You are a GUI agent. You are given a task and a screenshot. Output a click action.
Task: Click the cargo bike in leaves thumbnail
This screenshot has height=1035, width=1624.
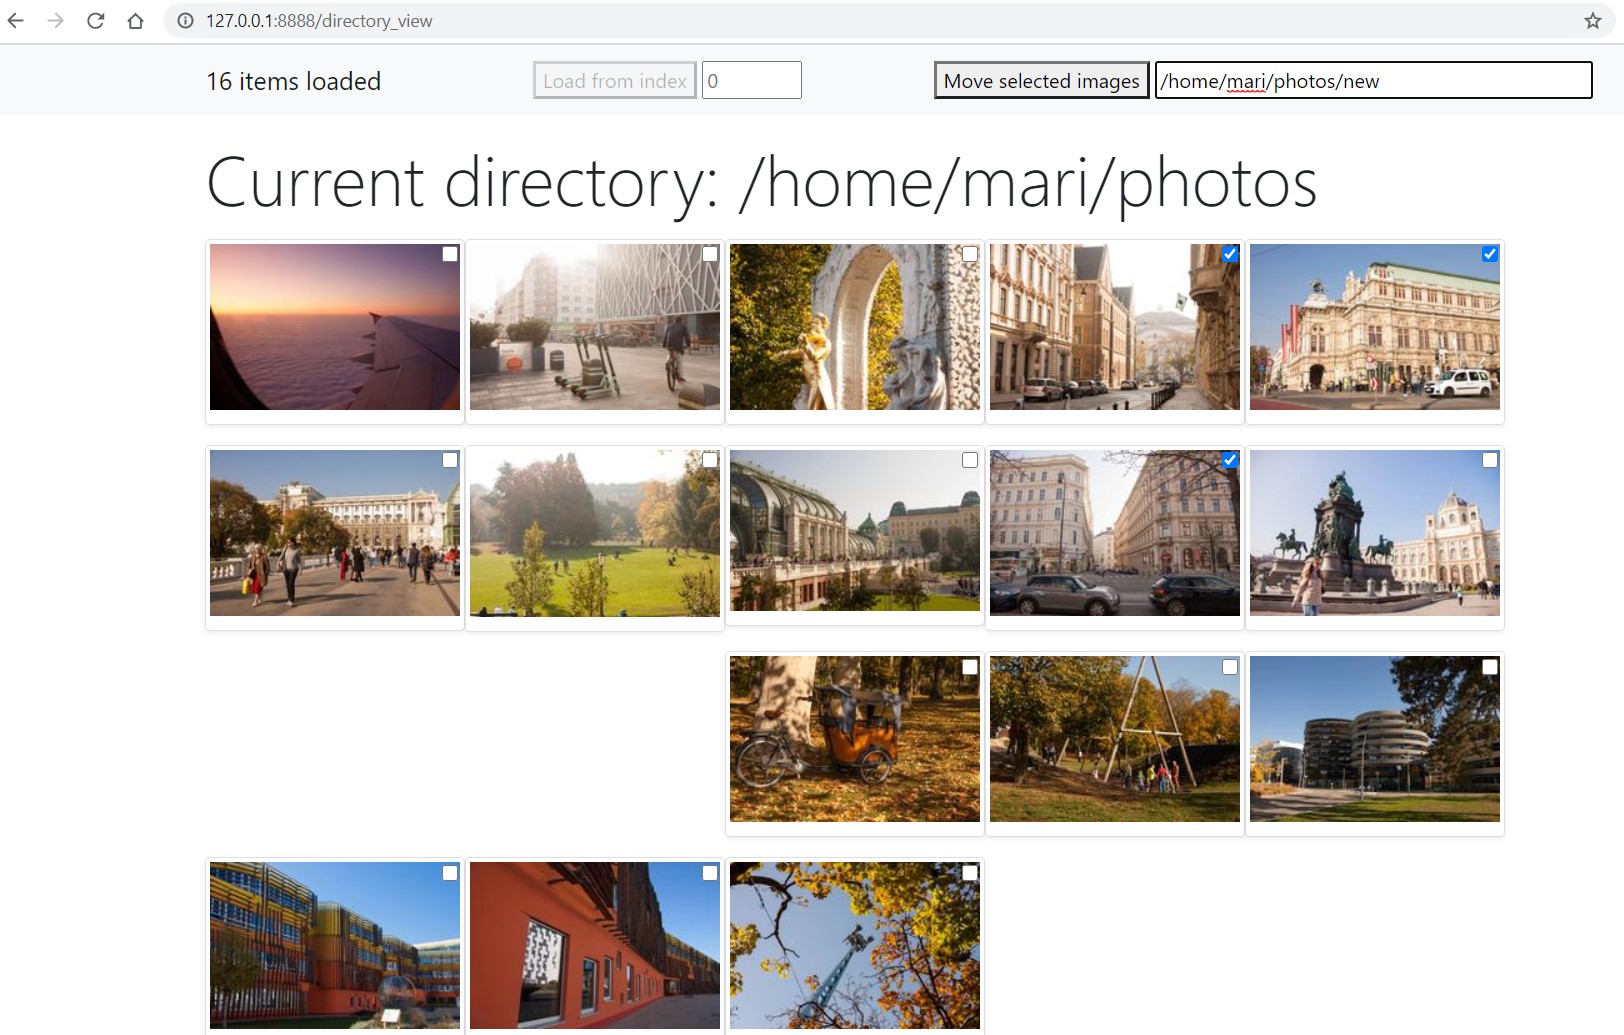(855, 739)
